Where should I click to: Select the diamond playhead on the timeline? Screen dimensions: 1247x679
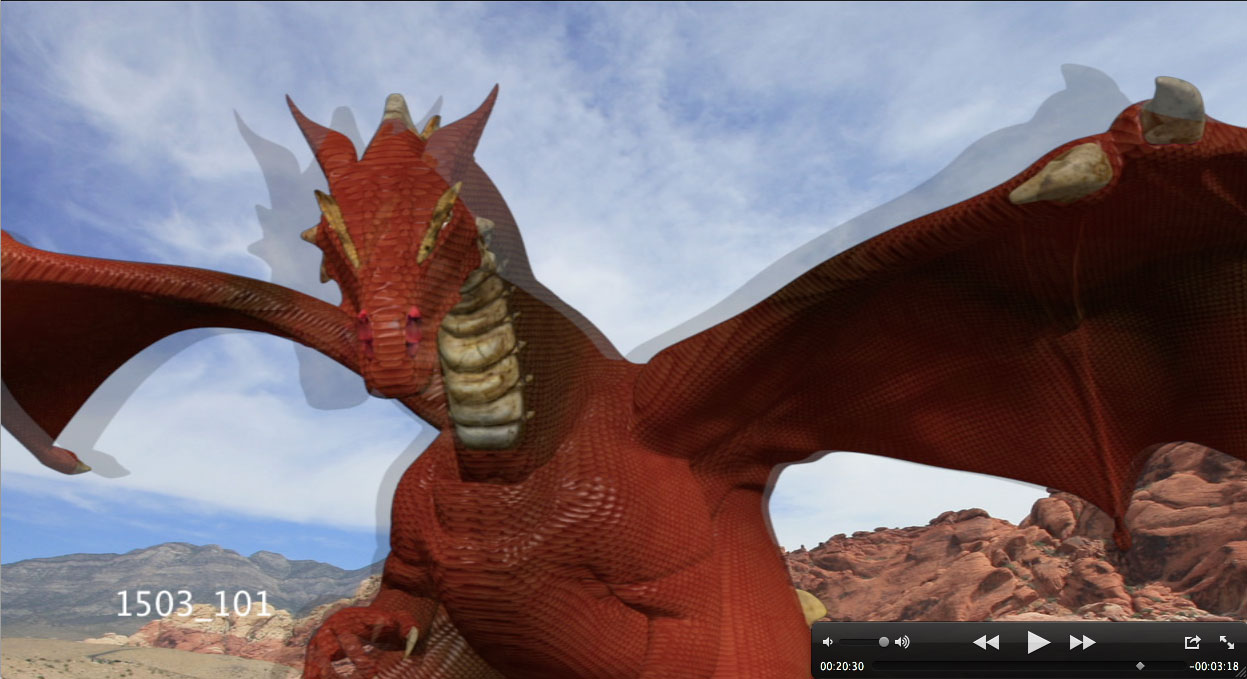(x=1140, y=665)
